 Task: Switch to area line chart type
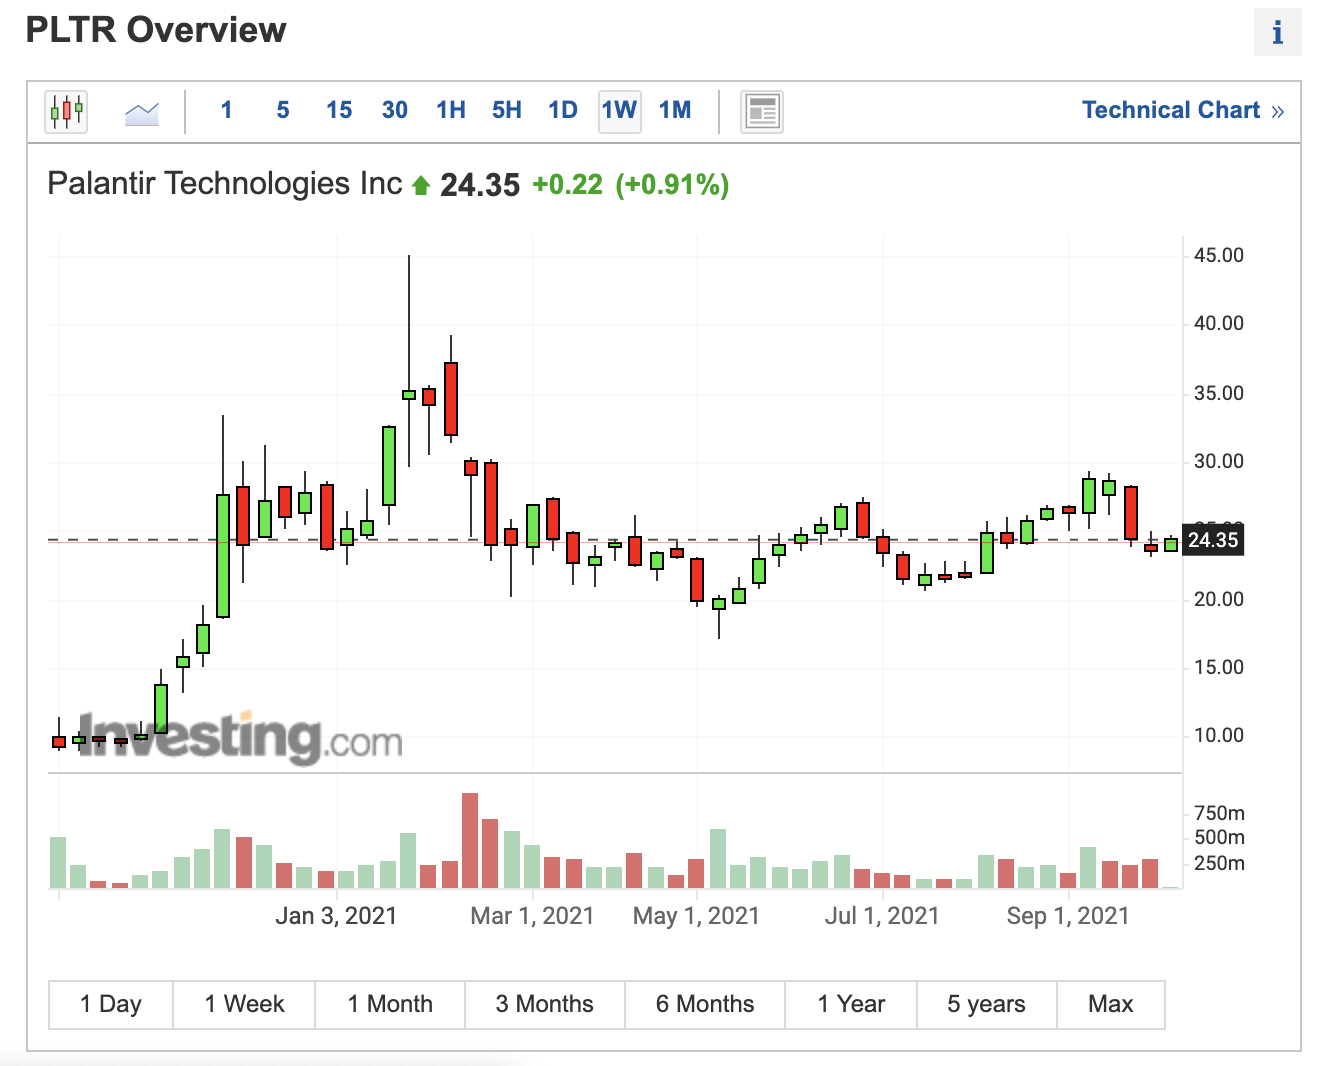(142, 113)
